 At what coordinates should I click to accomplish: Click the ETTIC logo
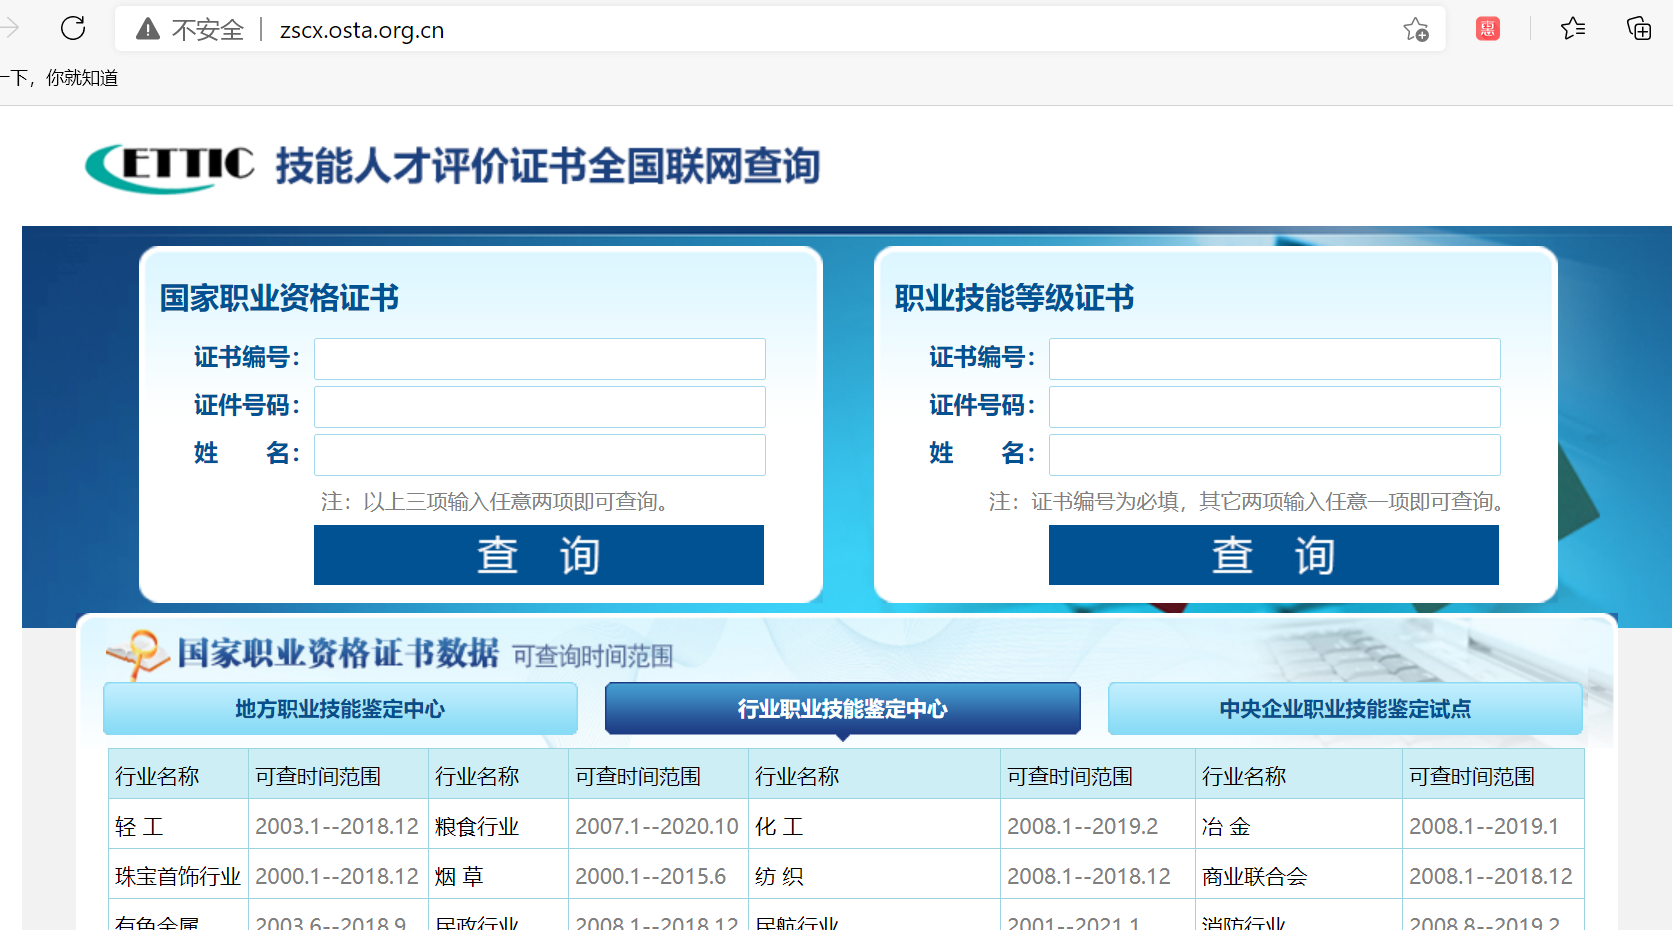pos(171,166)
